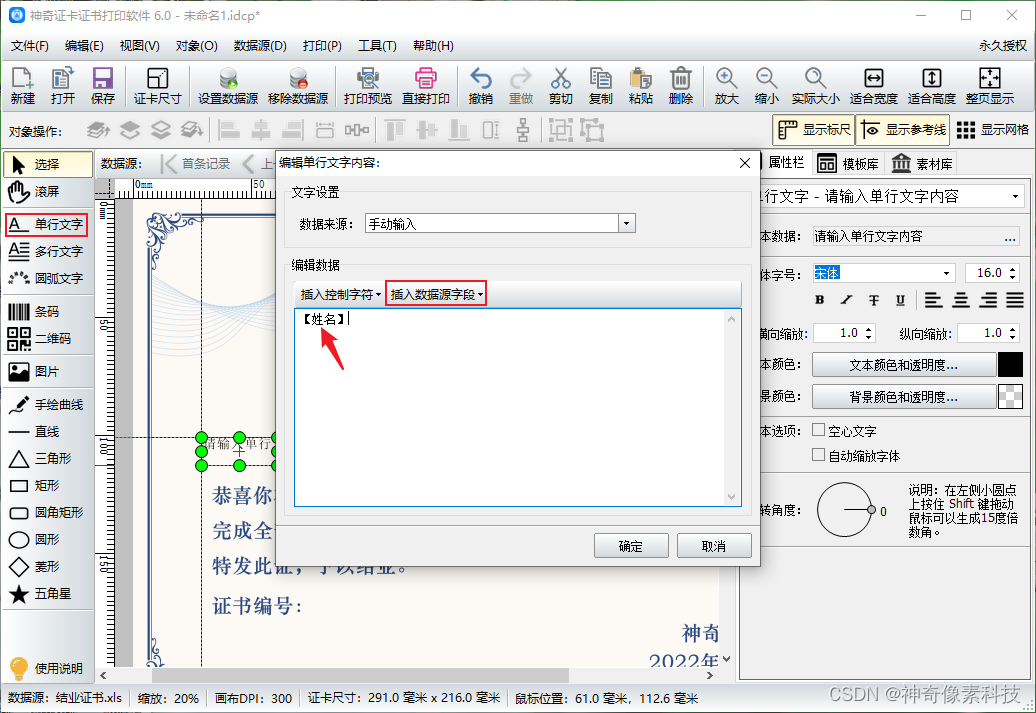Click the 设置数据源 icon
This screenshot has width=1036, height=713.
click(228, 86)
